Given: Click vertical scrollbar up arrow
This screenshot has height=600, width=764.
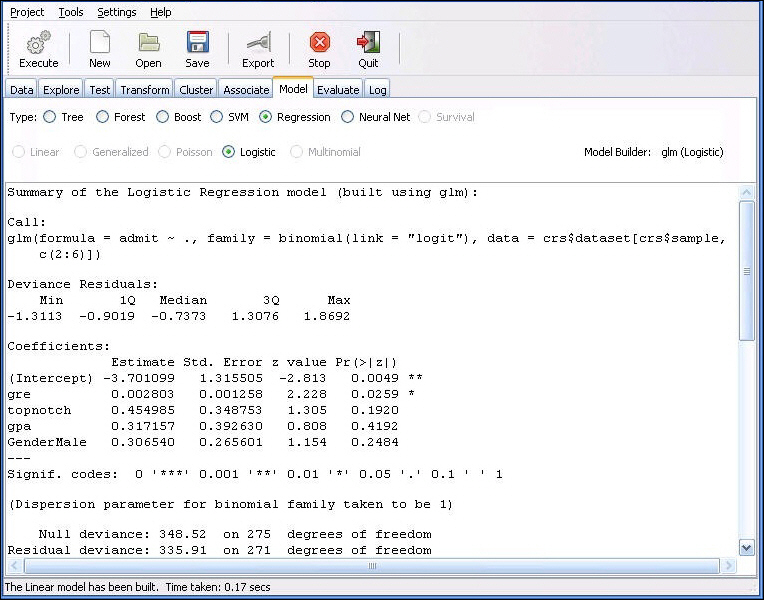Looking at the screenshot, I should coord(746,193).
